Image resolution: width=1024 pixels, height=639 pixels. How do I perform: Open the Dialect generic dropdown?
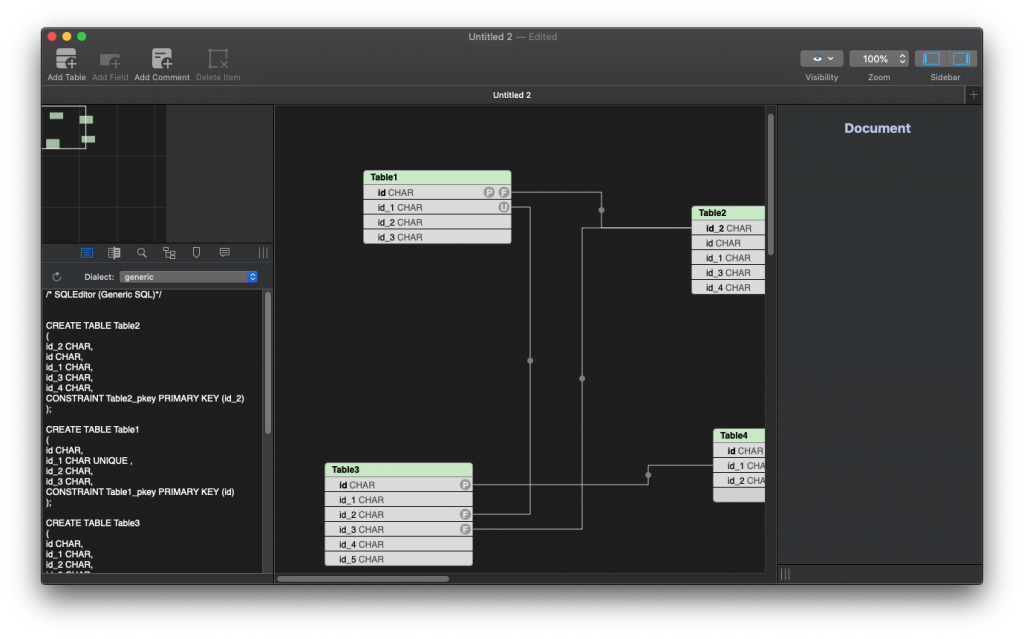(188, 277)
